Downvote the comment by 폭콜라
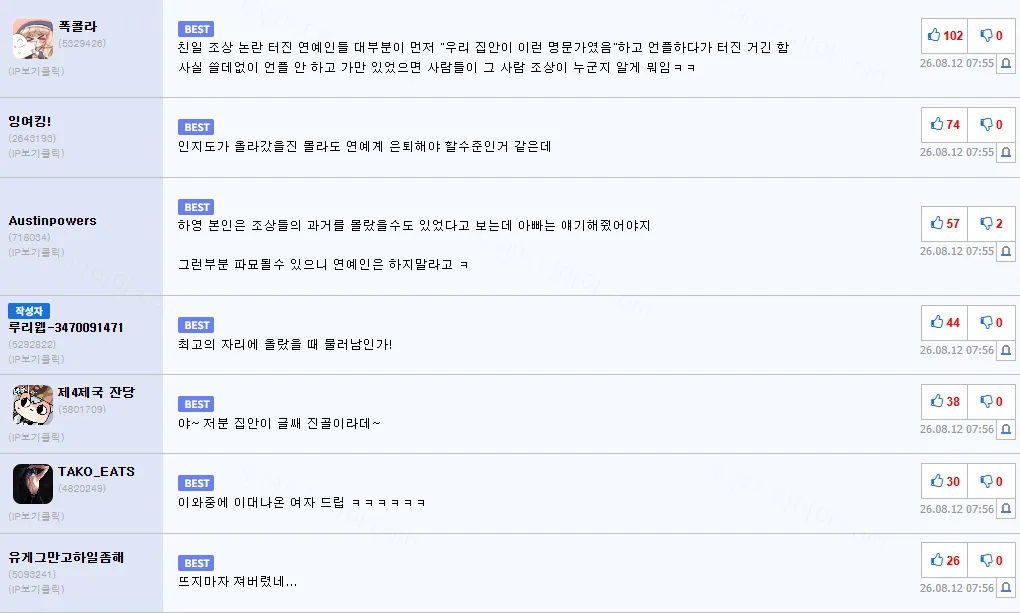The height and width of the screenshot is (613, 1020). [991, 36]
